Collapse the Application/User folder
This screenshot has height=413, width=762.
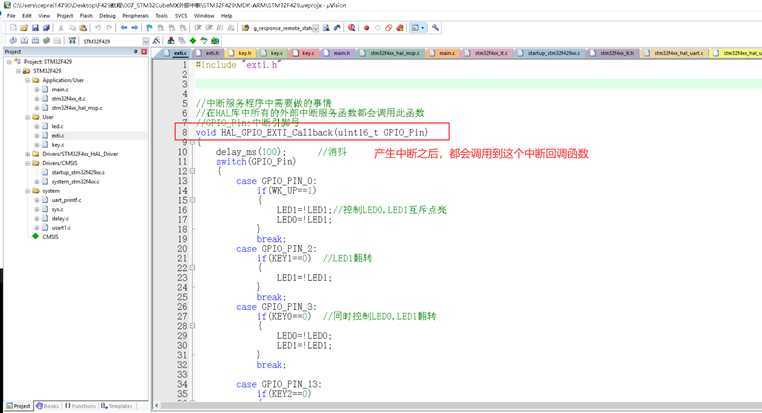[27, 80]
